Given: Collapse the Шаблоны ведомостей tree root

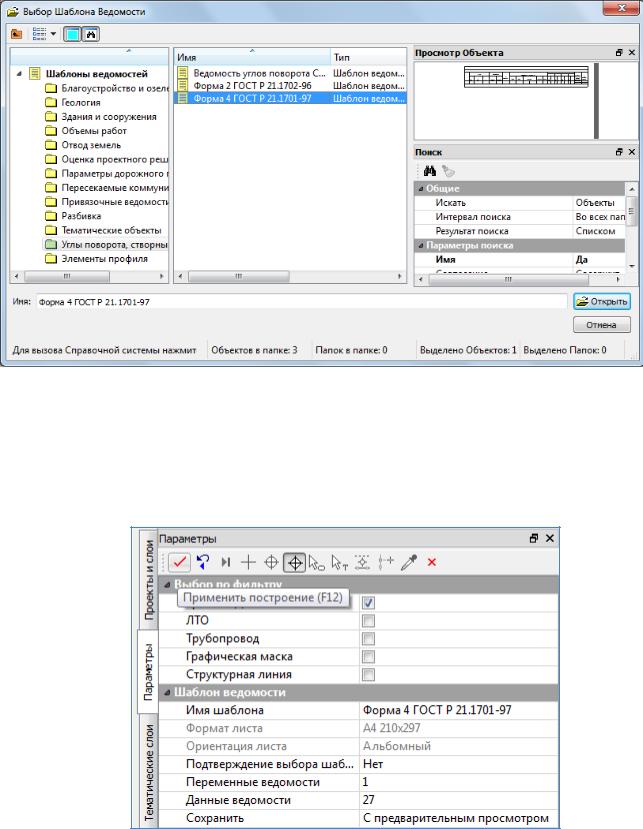Looking at the screenshot, I should (19, 74).
